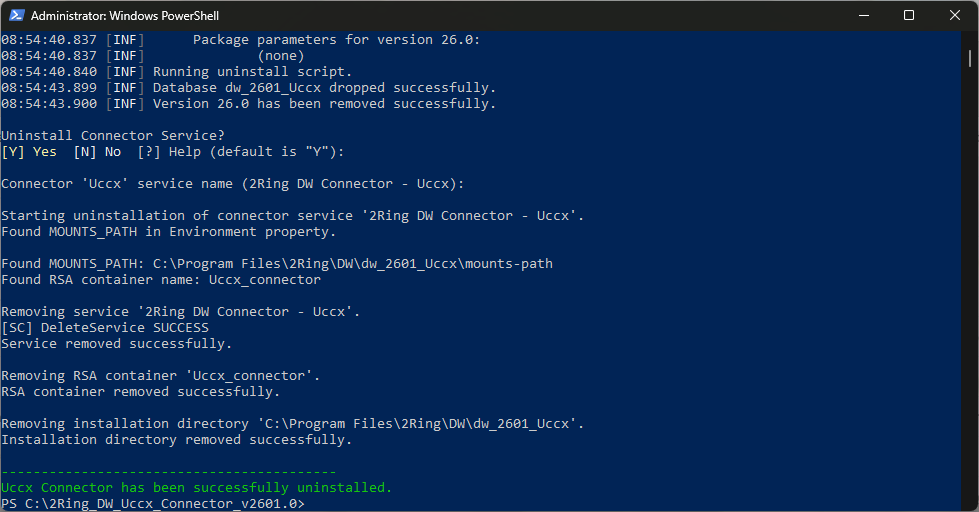979x512 pixels.
Task: Click the "[Y] Yes" option text
Action: coord(29,152)
